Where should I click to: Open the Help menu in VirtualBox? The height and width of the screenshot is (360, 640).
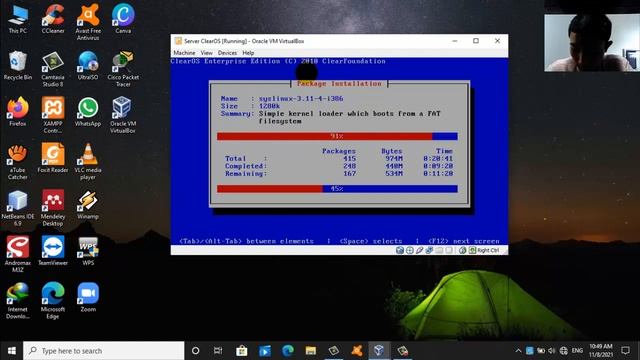pos(248,53)
